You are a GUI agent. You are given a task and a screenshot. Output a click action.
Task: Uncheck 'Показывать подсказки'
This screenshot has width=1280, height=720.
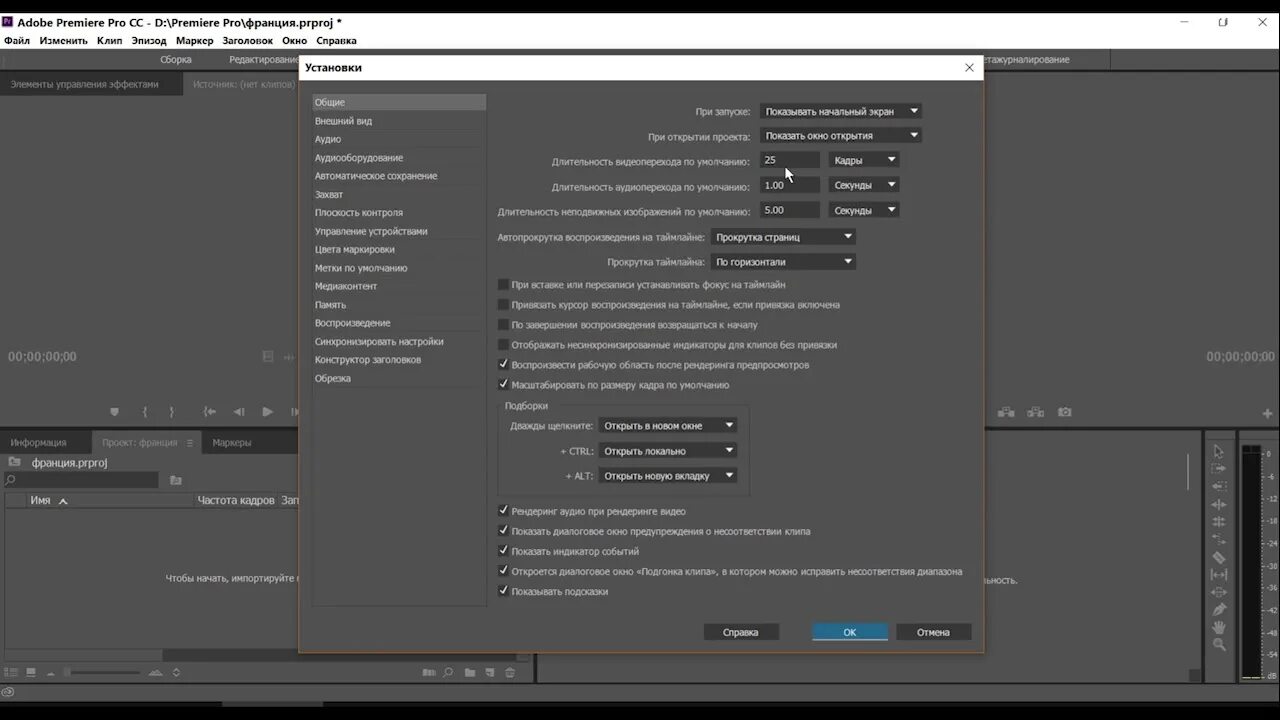pos(503,591)
